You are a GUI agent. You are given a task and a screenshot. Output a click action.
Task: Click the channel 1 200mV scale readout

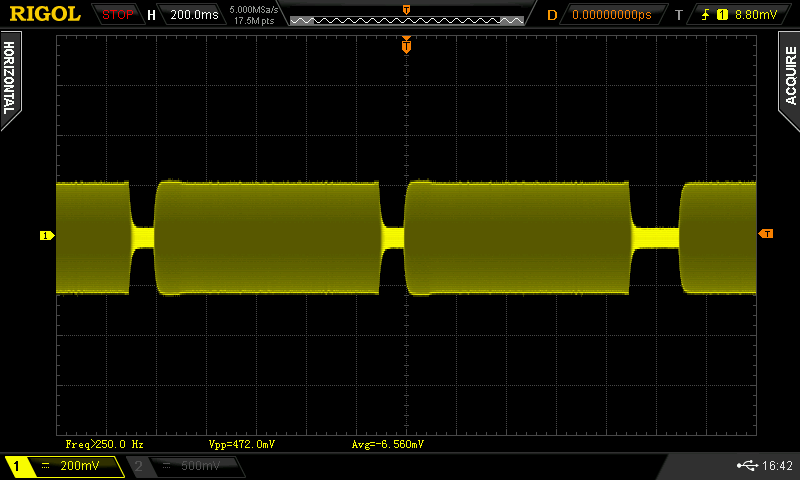(80, 466)
